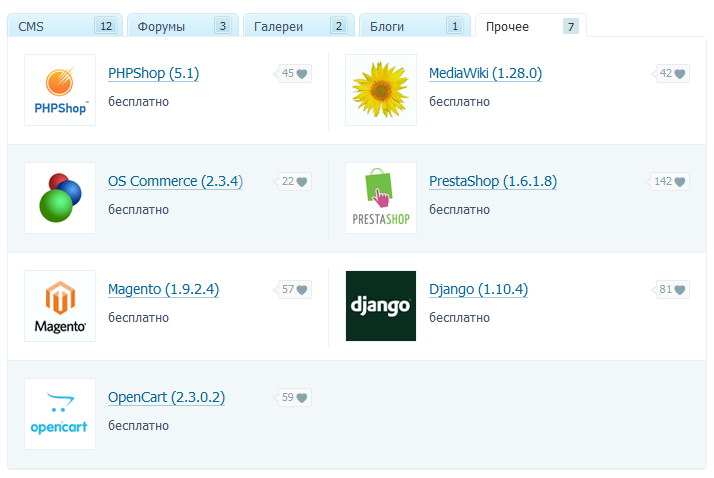Open the Django dark green logo

(381, 306)
